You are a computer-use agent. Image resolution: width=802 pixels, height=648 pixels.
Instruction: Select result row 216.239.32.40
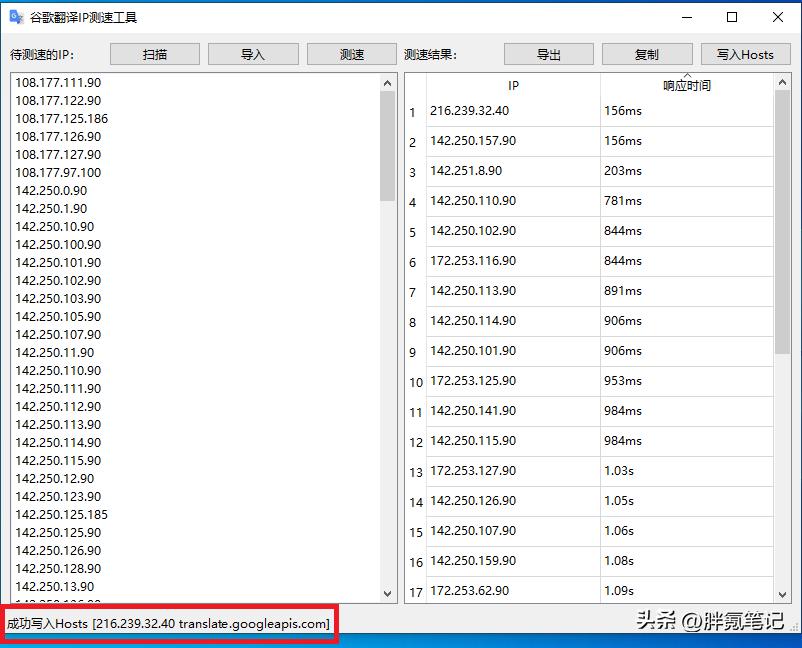pos(513,111)
